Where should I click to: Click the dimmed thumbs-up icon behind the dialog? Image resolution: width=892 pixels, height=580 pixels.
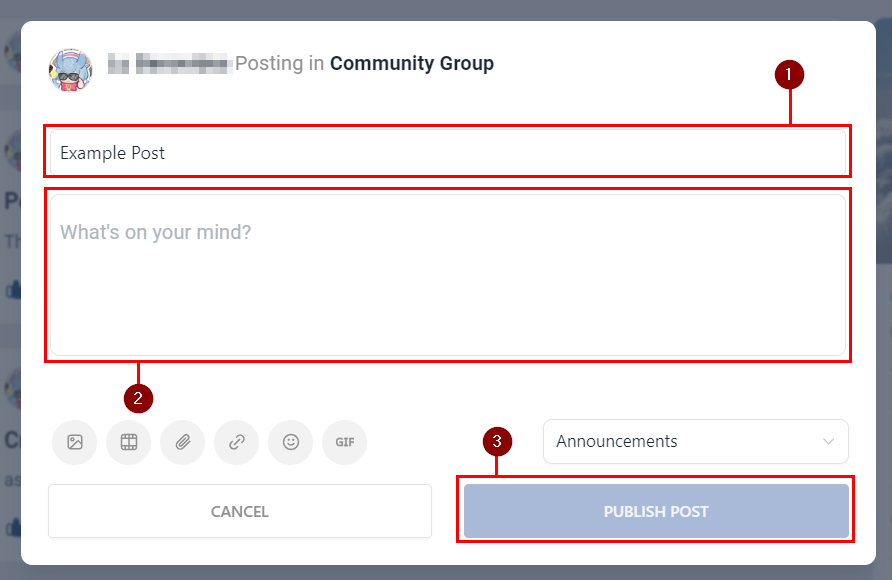[12, 290]
